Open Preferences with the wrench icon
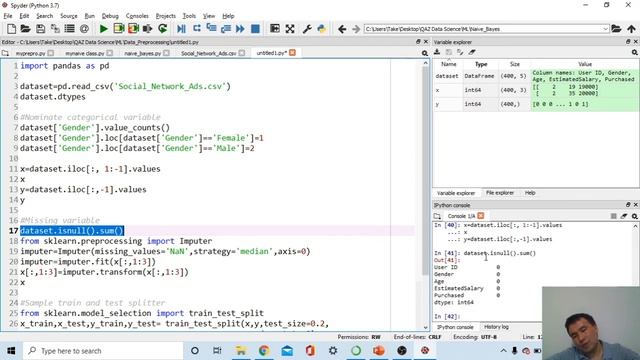Screen dimensions: 640x360 [307, 29]
